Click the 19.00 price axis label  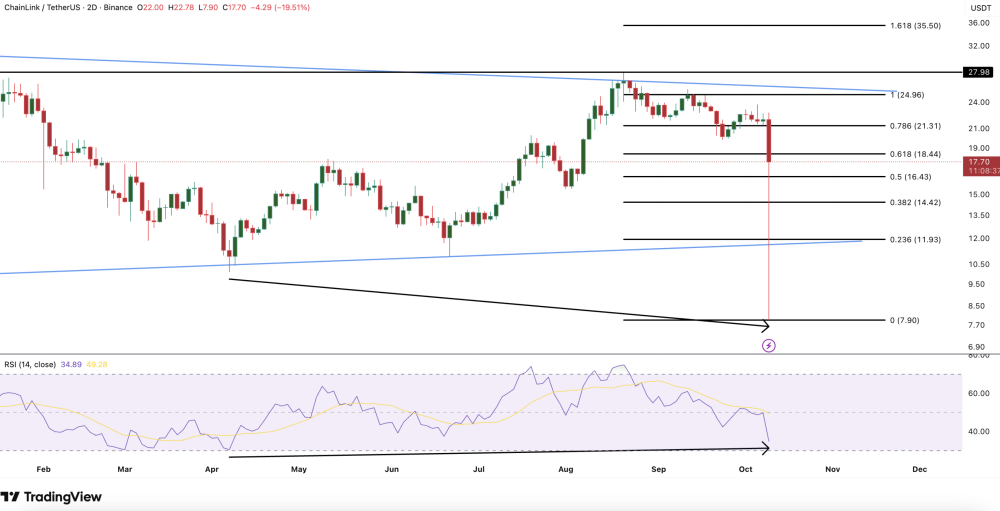[978, 147]
